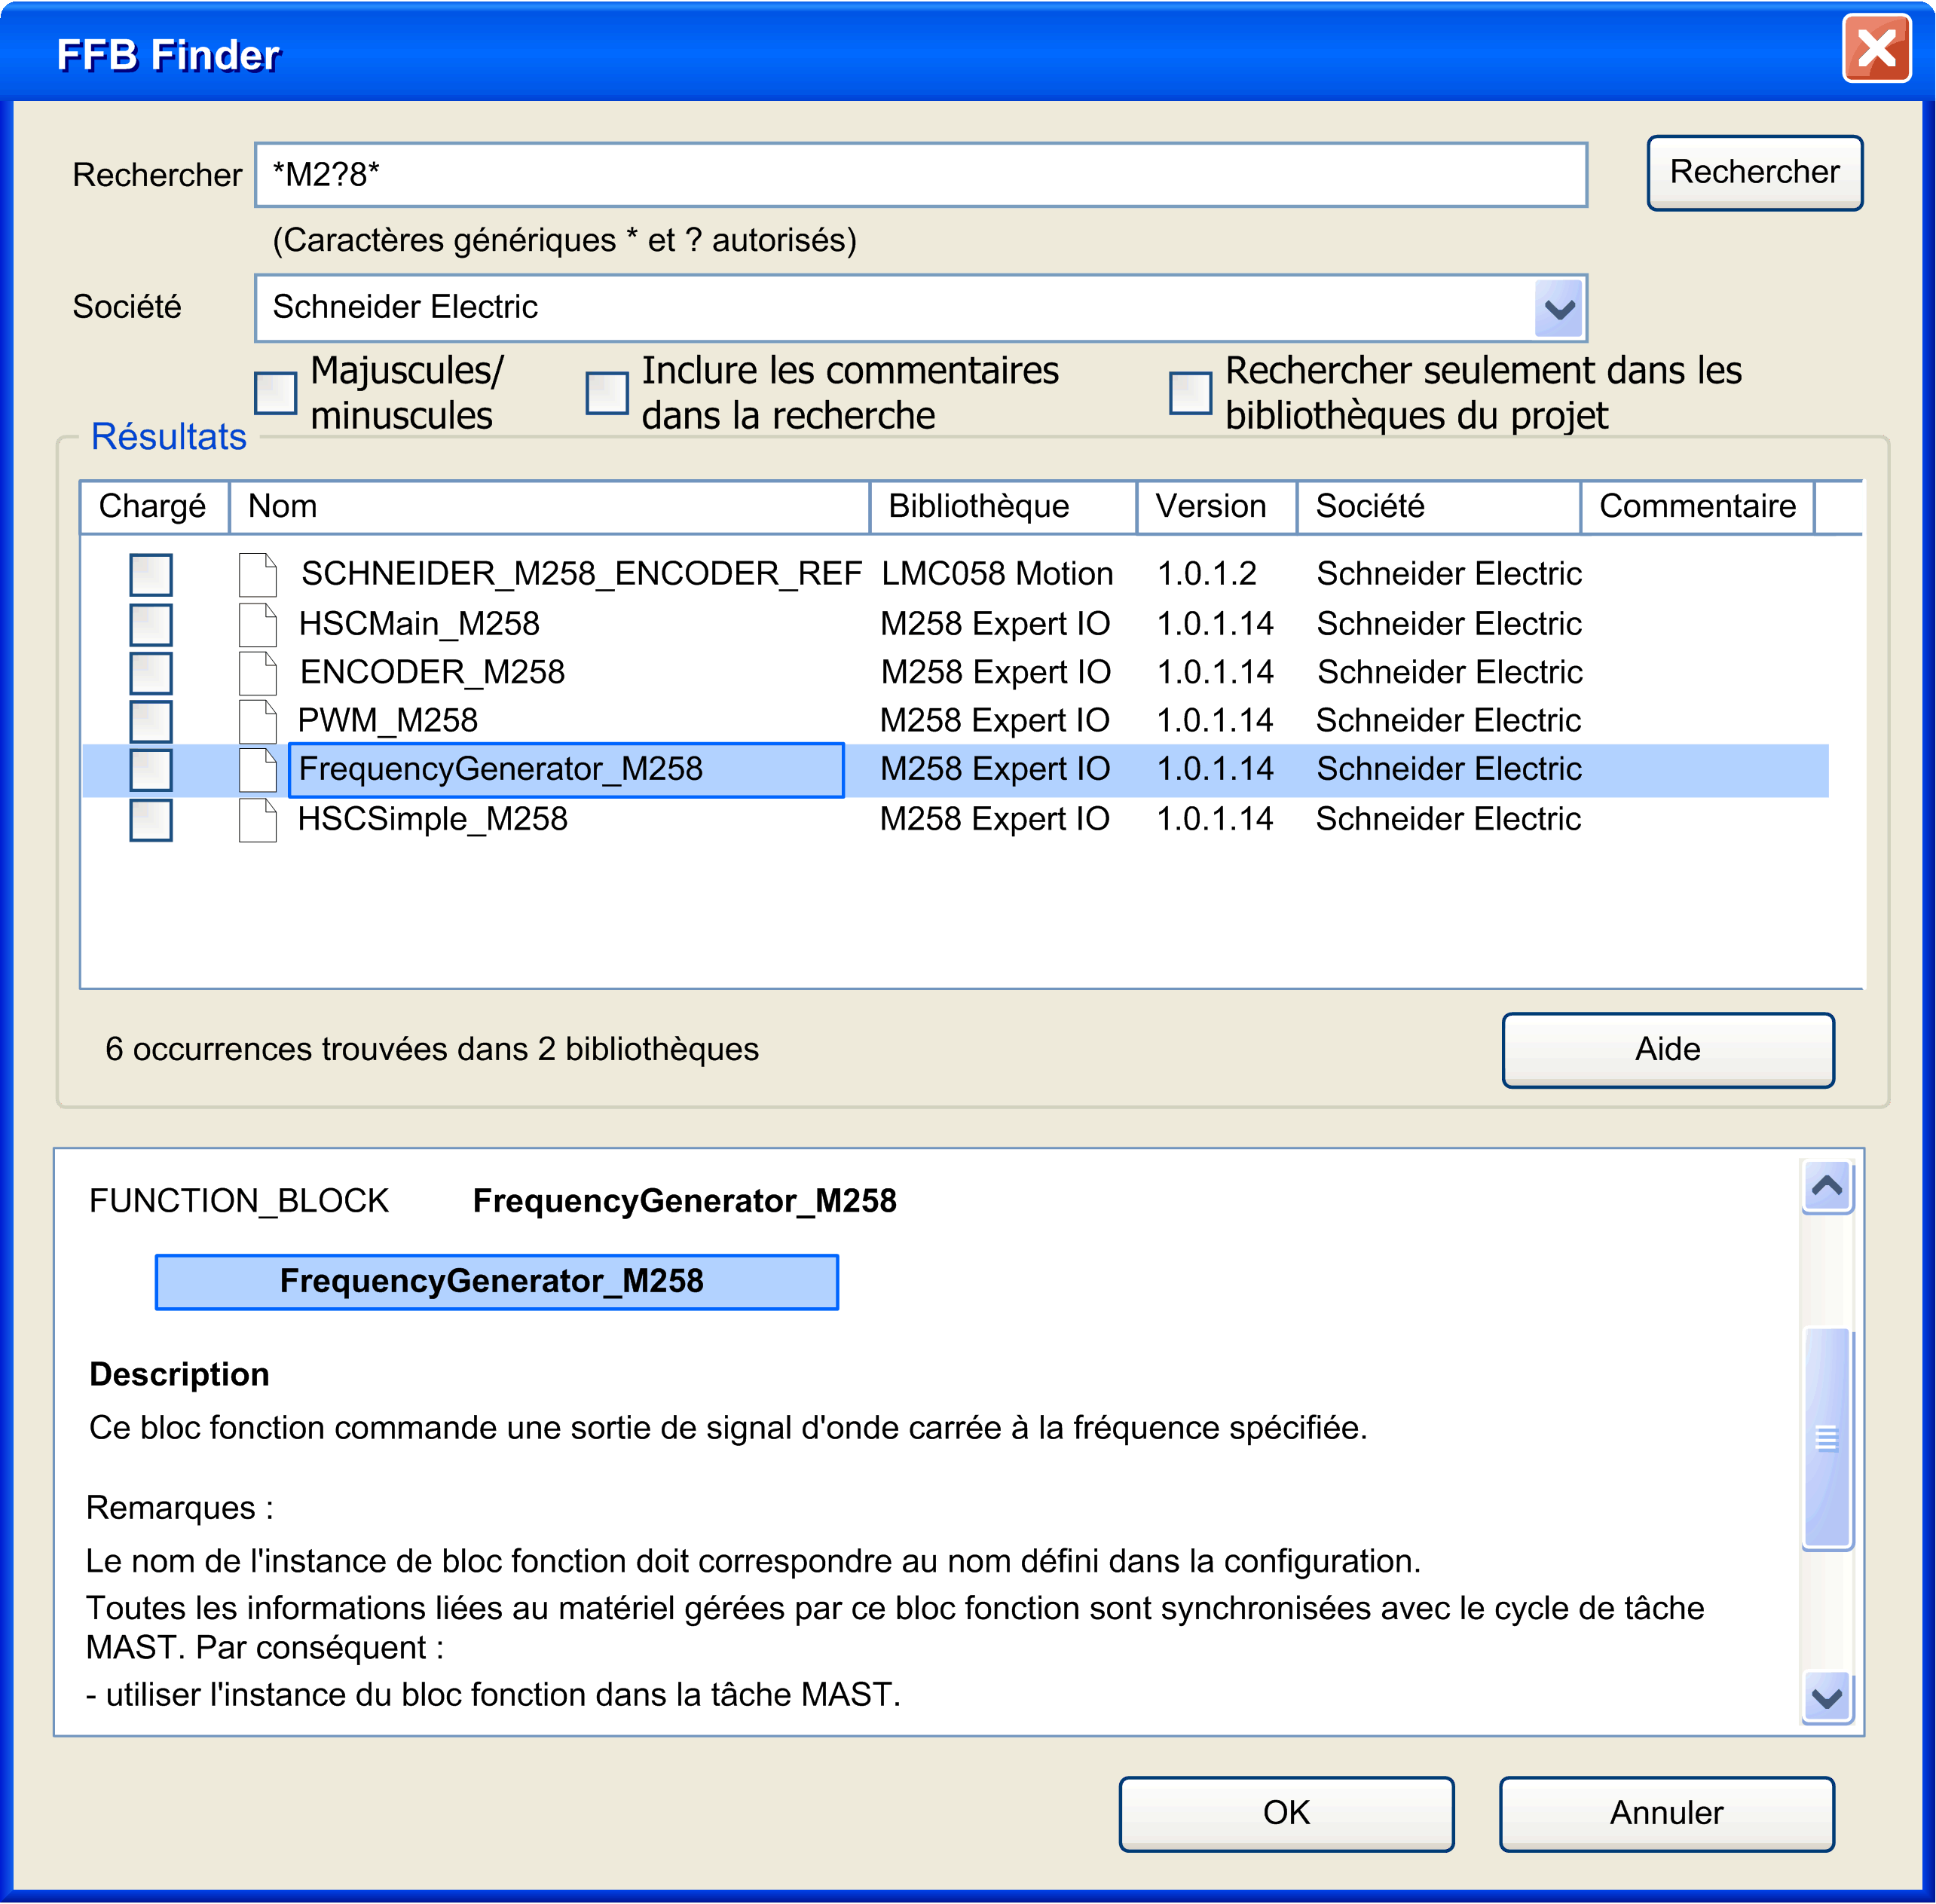Close the FFB Finder dialog

pos(1876,48)
